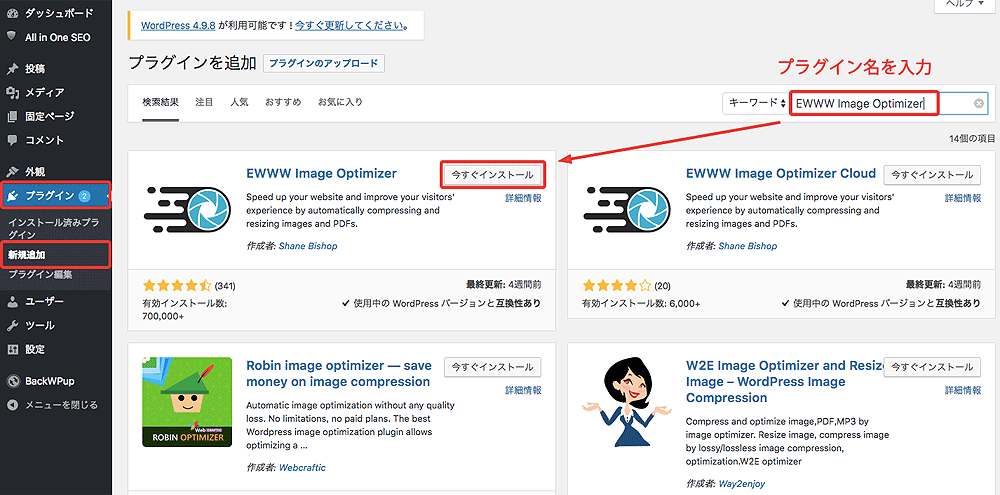Switch to the 人気 tab
Screen dimensions: 1000x495
[239, 102]
